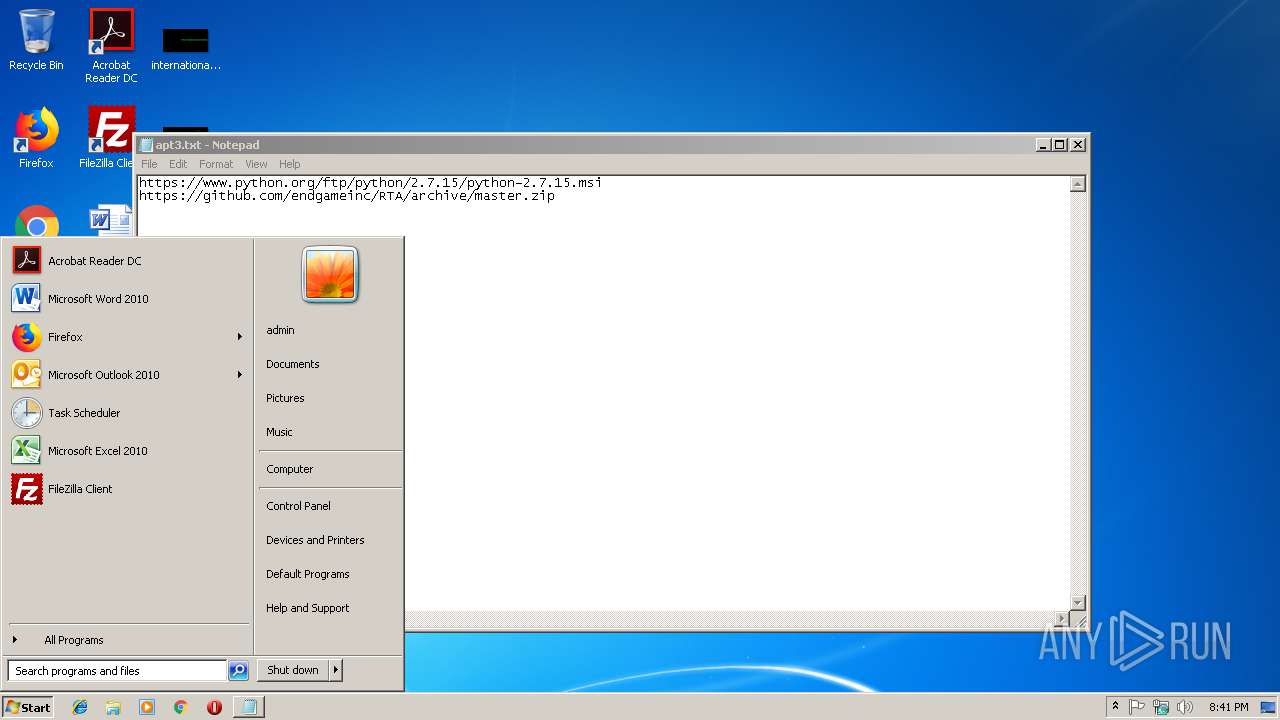Click the taskbar clock showing 8:41 PM
The width and height of the screenshot is (1280, 720).
pyautogui.click(x=1228, y=707)
